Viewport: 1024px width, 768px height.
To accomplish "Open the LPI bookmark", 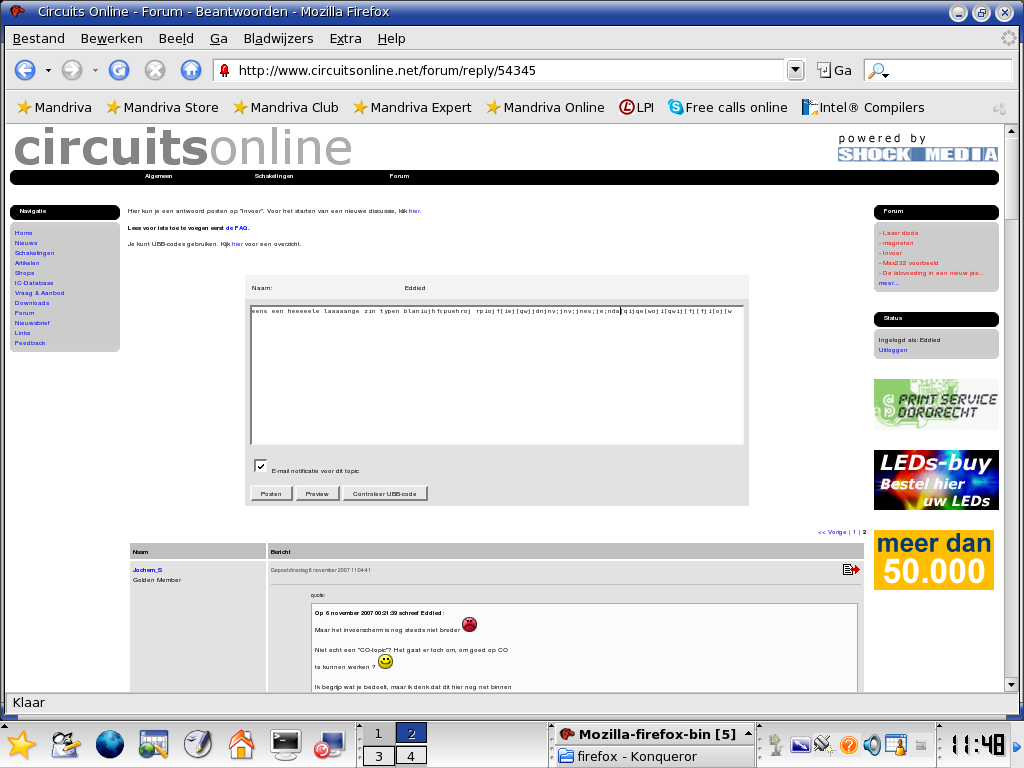I will click(x=636, y=107).
